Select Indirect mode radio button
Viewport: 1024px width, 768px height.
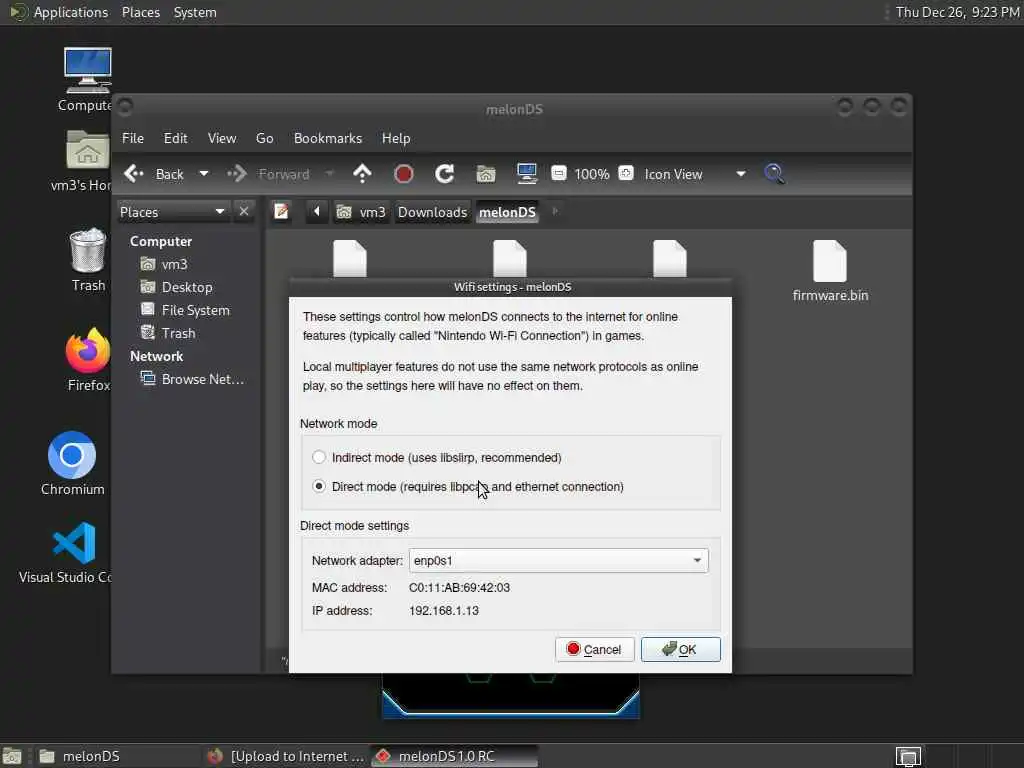click(319, 457)
